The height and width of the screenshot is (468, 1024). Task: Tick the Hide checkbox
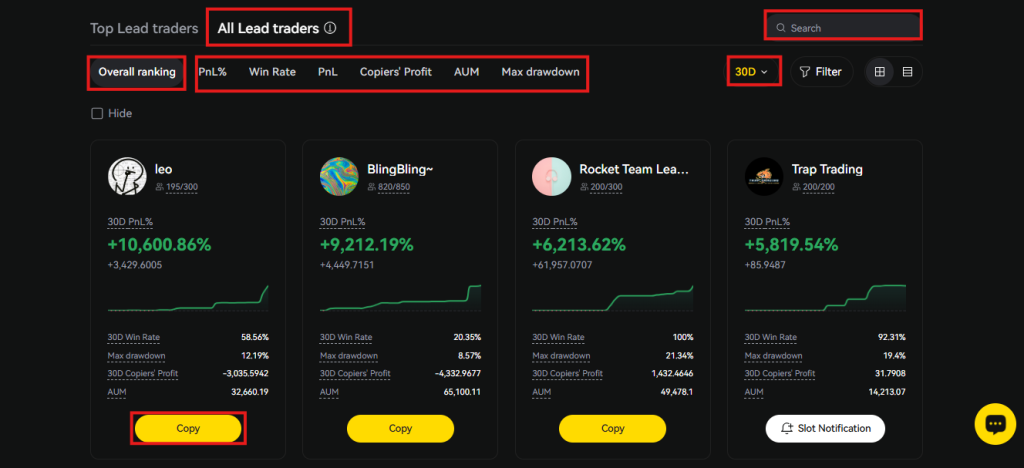[97, 114]
